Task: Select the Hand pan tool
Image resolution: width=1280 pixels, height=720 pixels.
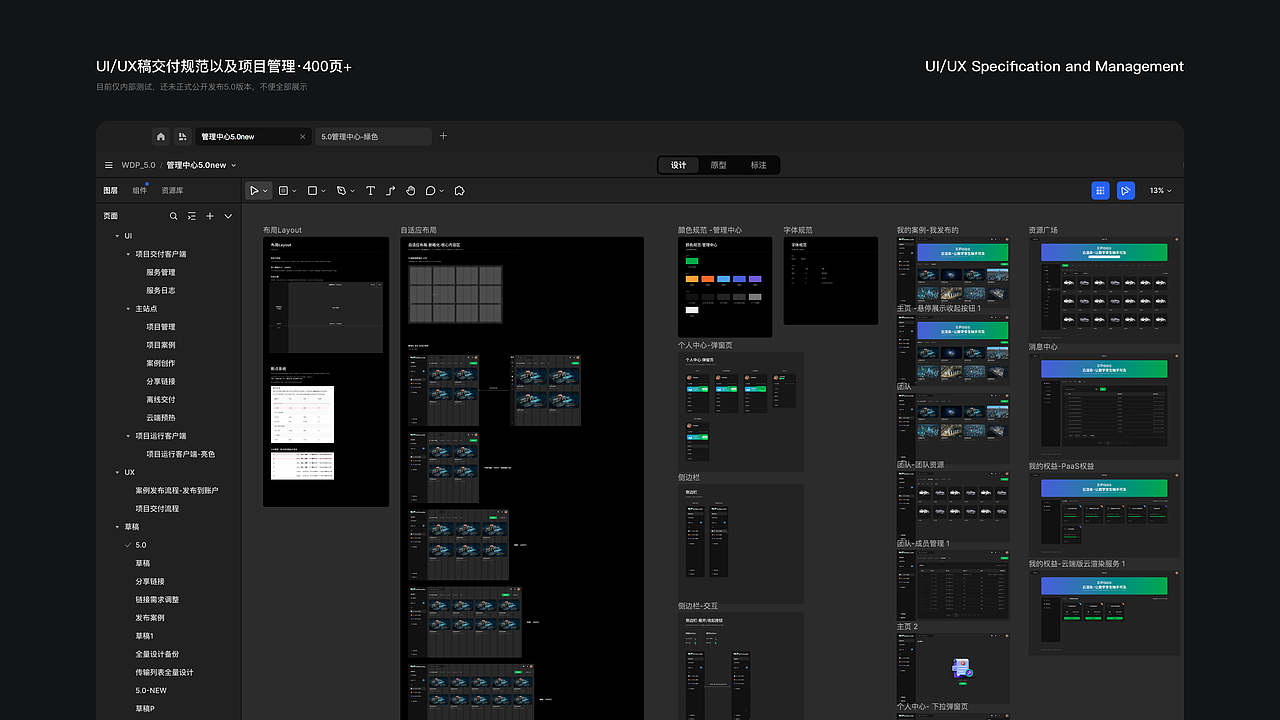Action: point(410,190)
